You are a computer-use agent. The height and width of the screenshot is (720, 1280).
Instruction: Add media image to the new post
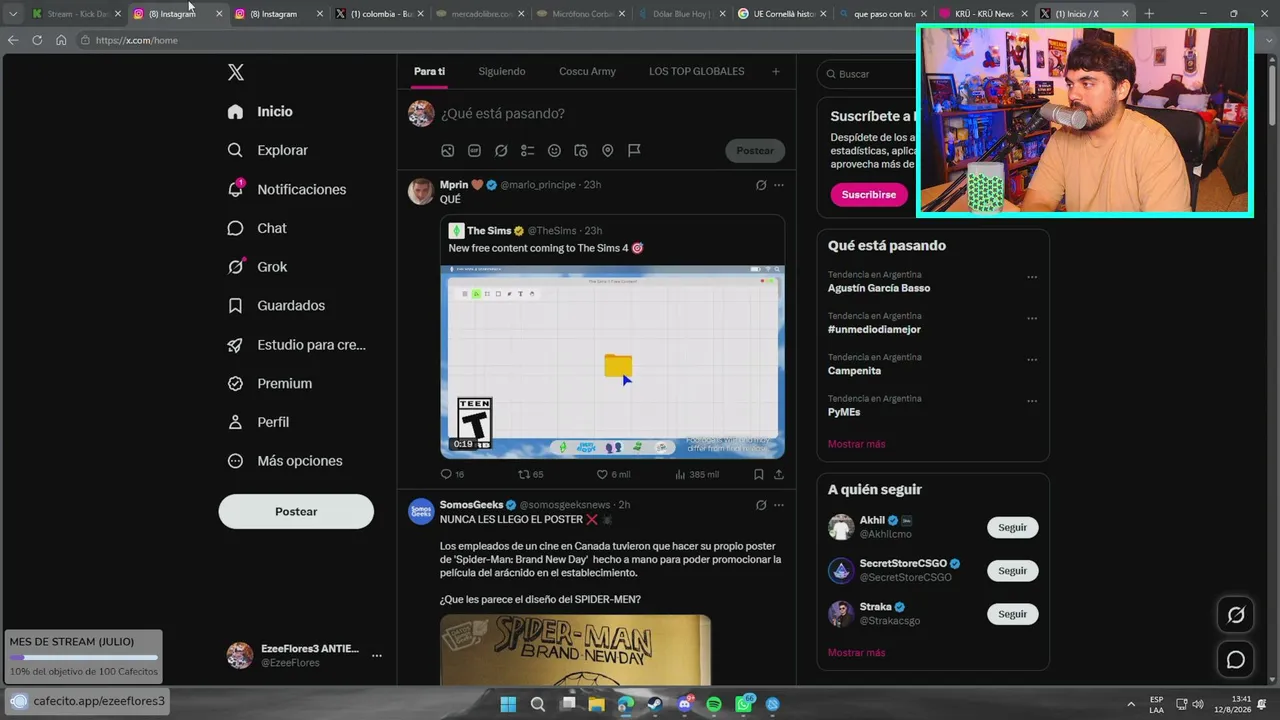(448, 151)
